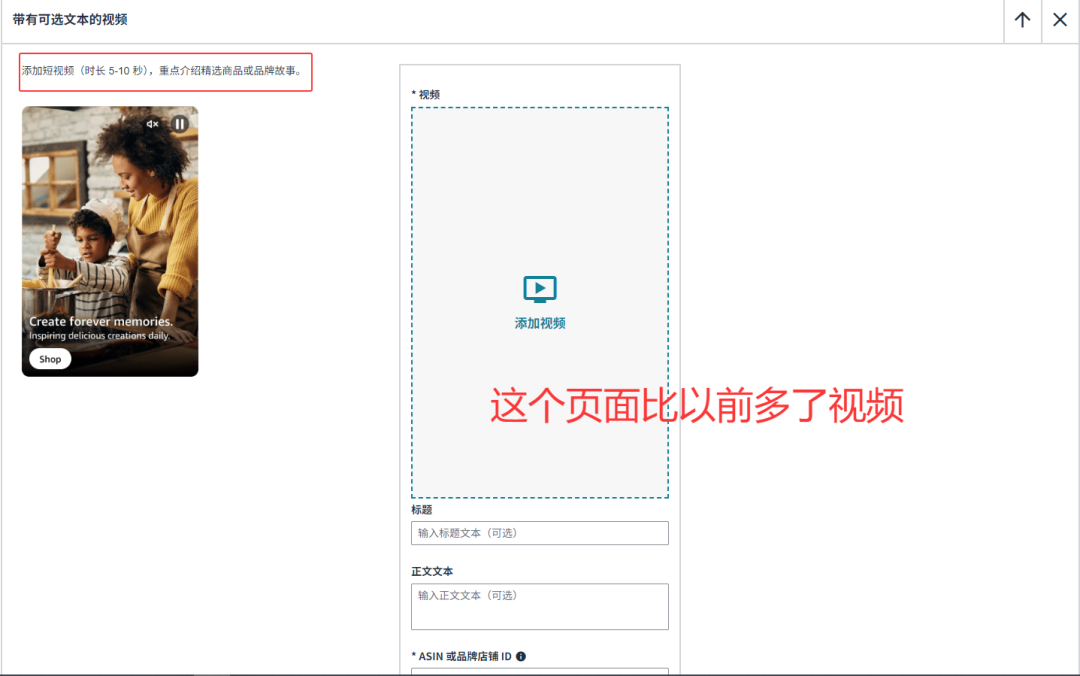Toggle playback on the kitchen video preview
1080x676 pixels.
[179, 124]
